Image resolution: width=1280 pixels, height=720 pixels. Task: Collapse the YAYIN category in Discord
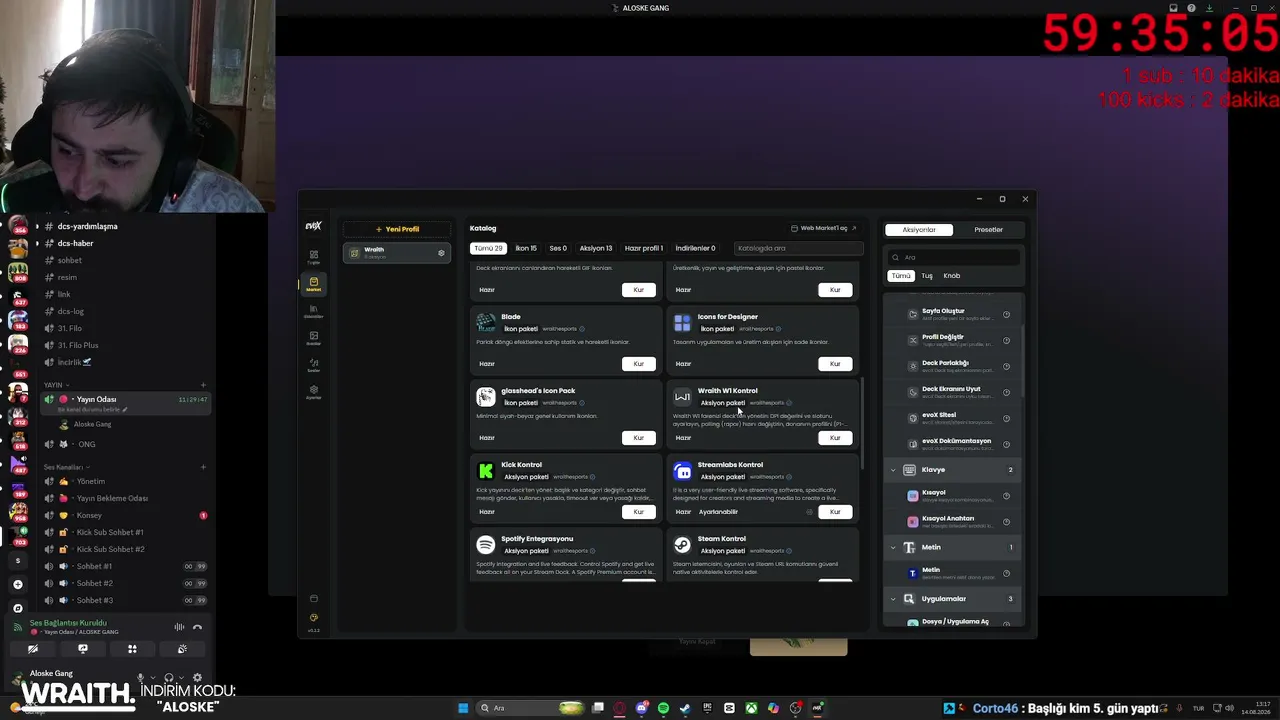coord(56,385)
